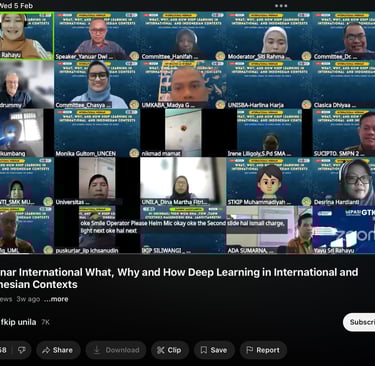Image resolution: width=375 pixels, height=366 pixels.
Task: Click the UNILA_Dina Martha Fitri tile
Action: pyautogui.click(x=183, y=181)
